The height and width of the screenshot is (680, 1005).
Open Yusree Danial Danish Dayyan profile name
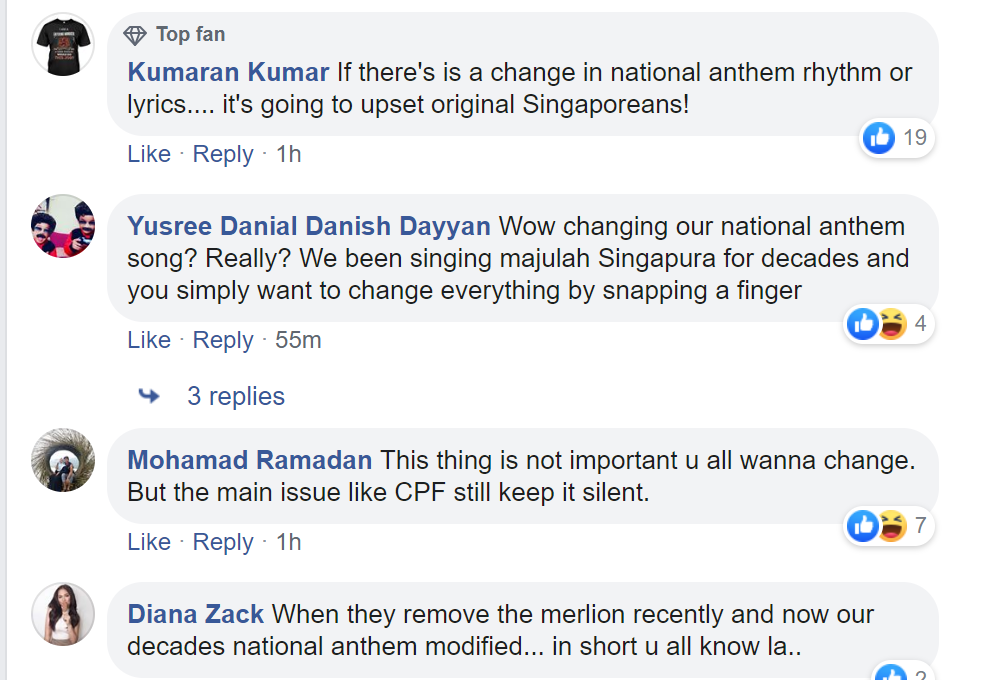(309, 226)
